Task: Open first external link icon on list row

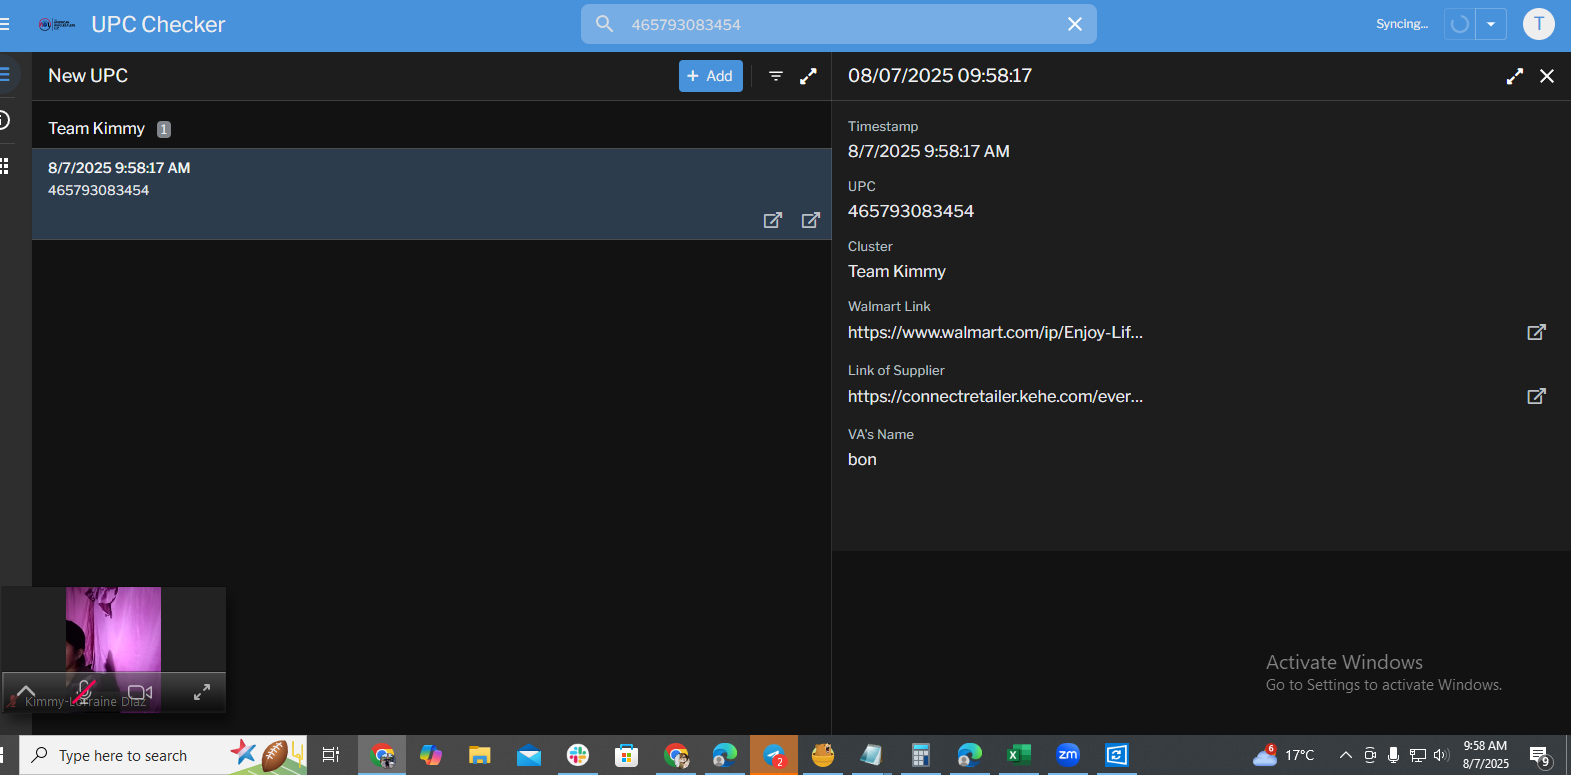Action: point(773,220)
